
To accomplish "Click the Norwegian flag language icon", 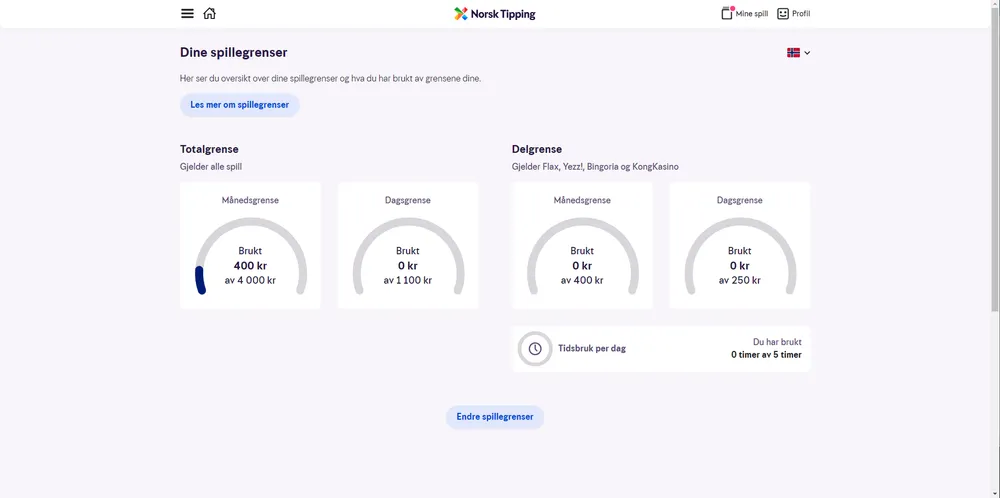I will 793,53.
